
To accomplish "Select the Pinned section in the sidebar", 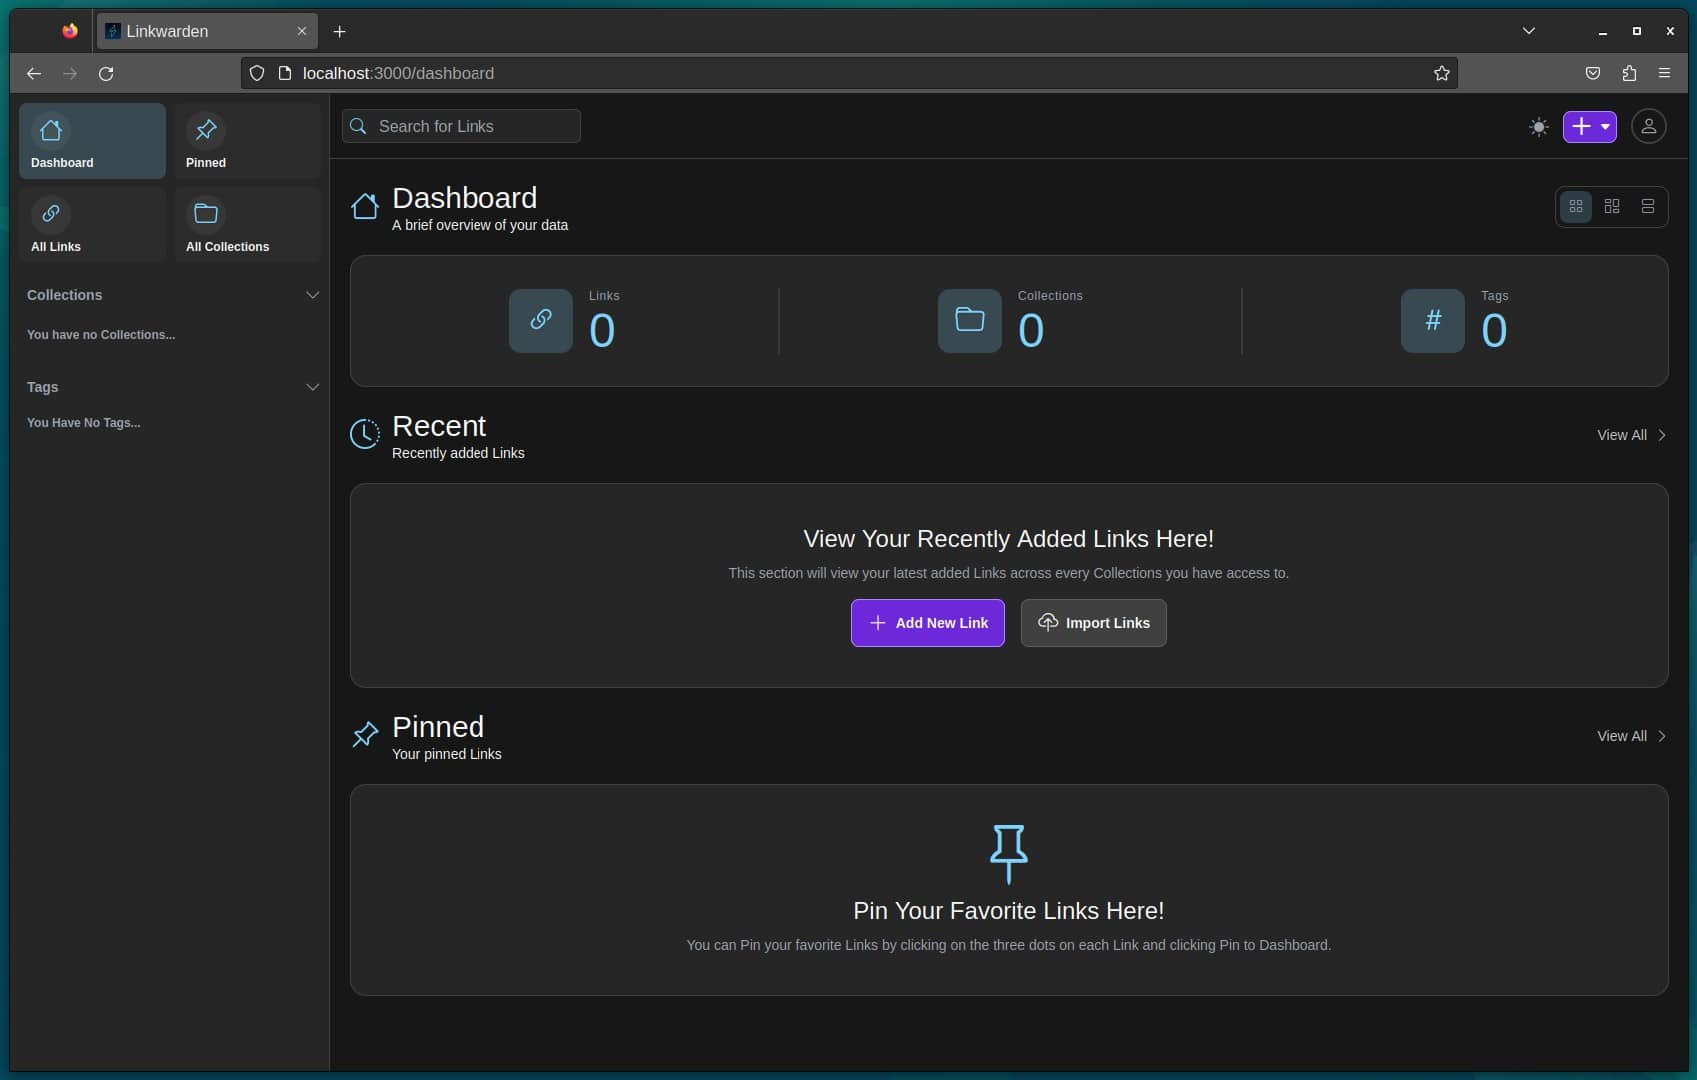I will [x=246, y=141].
